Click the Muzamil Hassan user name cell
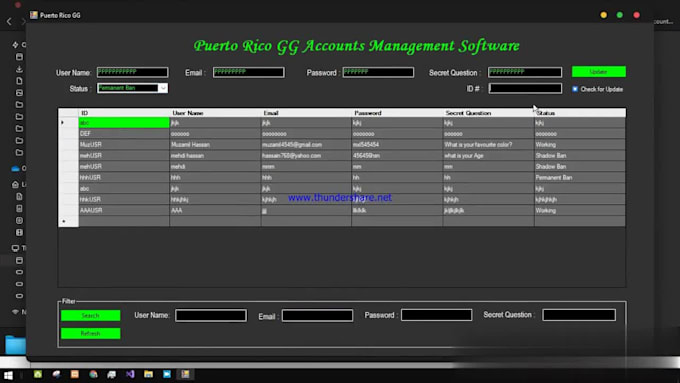 [x=215, y=144]
